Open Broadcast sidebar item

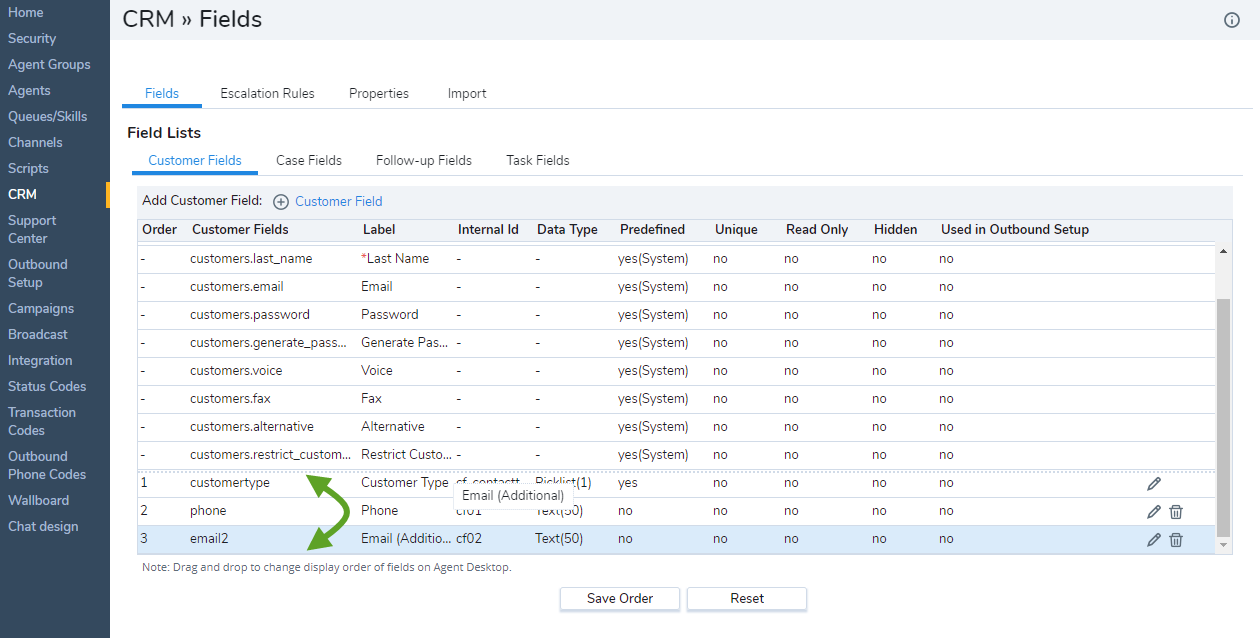(x=38, y=334)
